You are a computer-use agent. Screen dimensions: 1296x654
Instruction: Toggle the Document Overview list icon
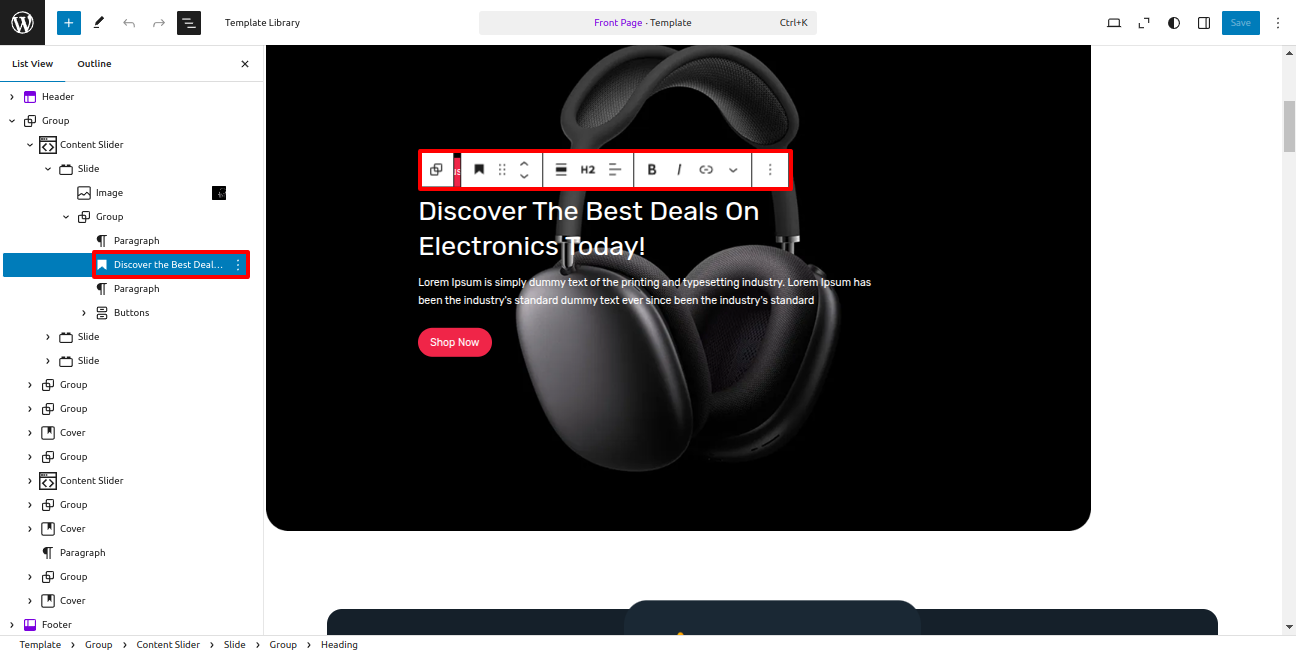[x=189, y=22]
